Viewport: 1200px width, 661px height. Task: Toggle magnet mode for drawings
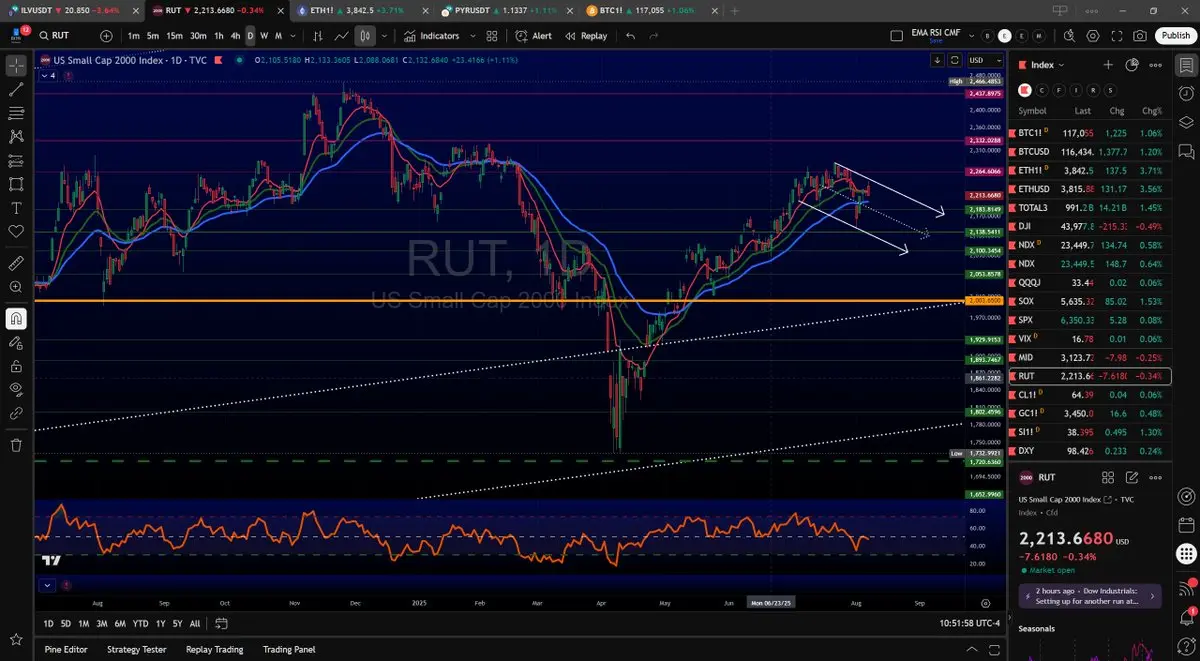(16, 319)
